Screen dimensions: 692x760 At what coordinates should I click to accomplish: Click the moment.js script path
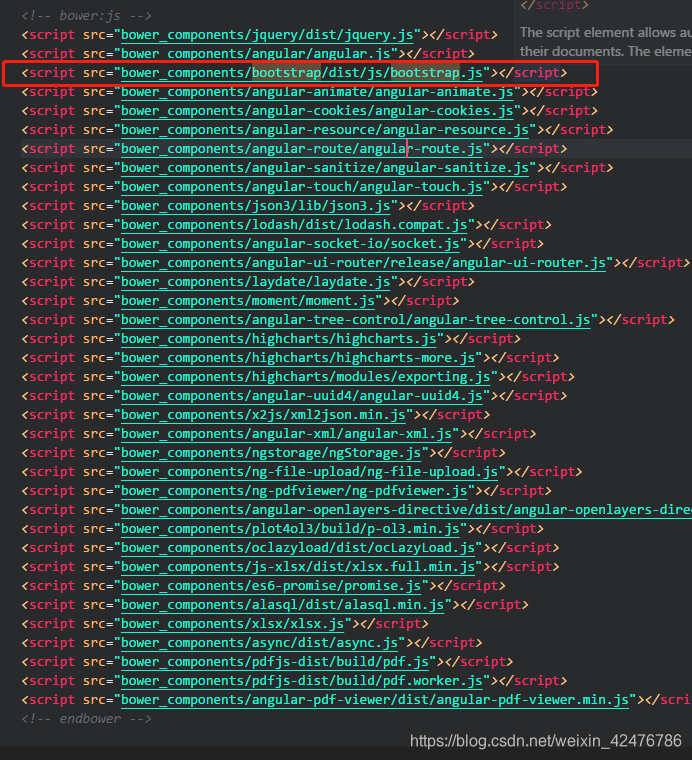point(248,301)
